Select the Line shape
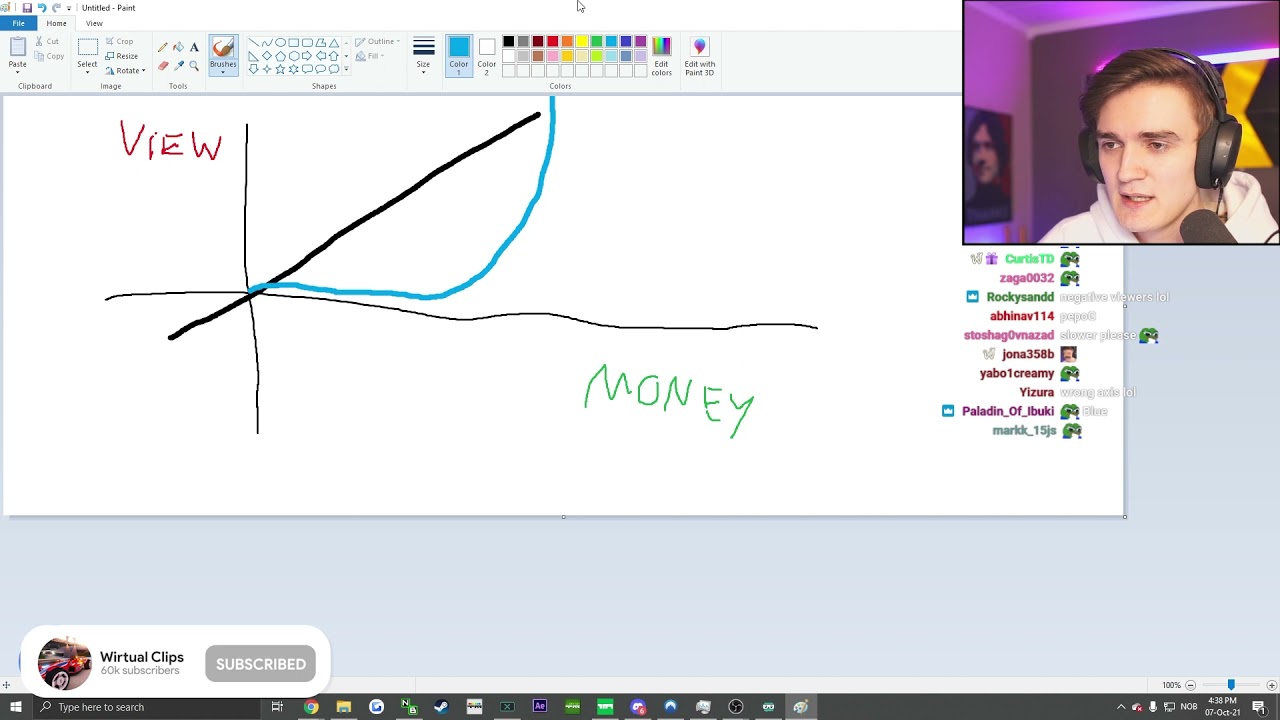The image size is (1280, 720). pos(253,43)
